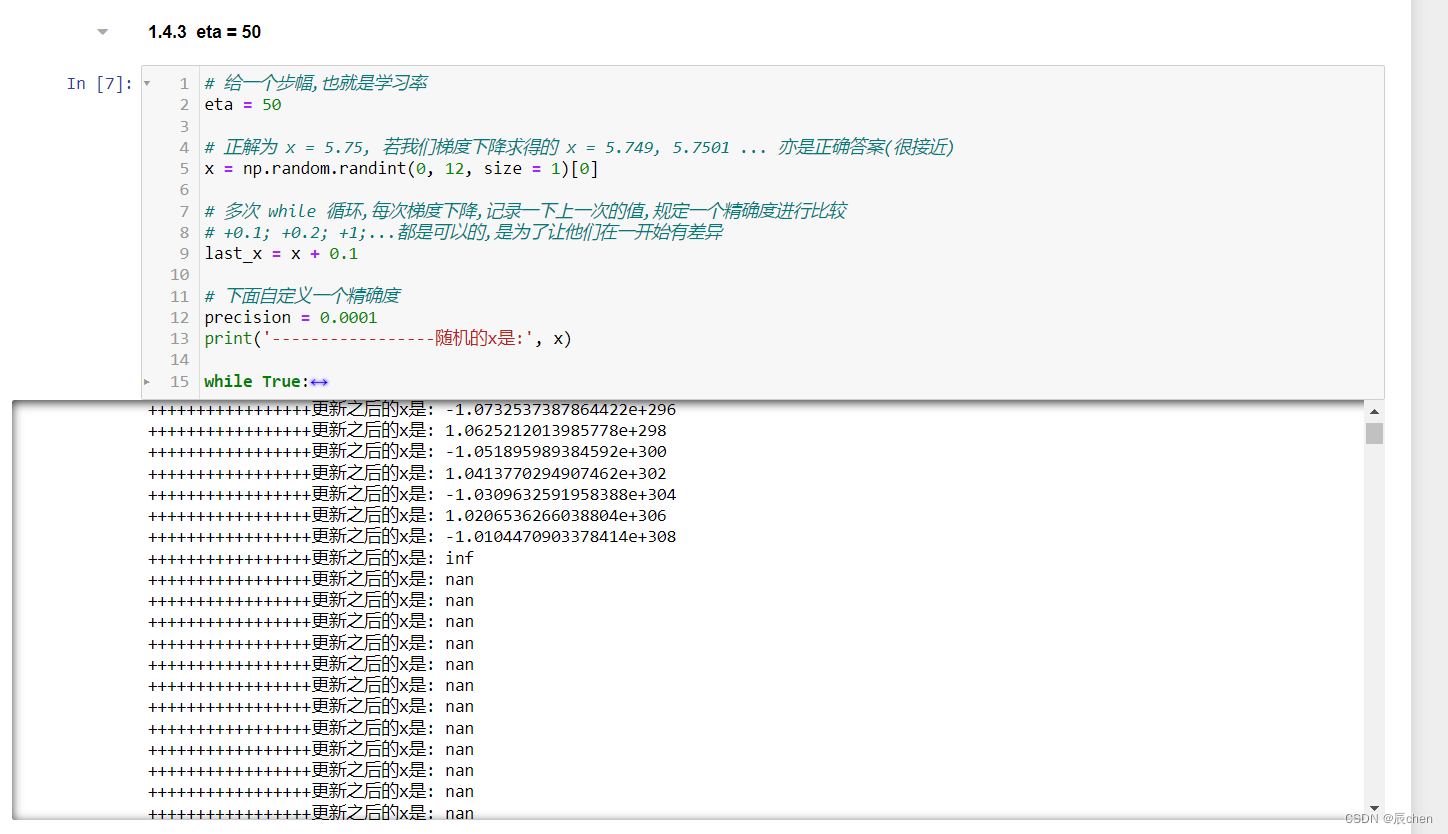Image resolution: width=1448 pixels, height=834 pixels.
Task: Click the print('---随机的x是:', x) line
Action: pyautogui.click(x=388, y=338)
